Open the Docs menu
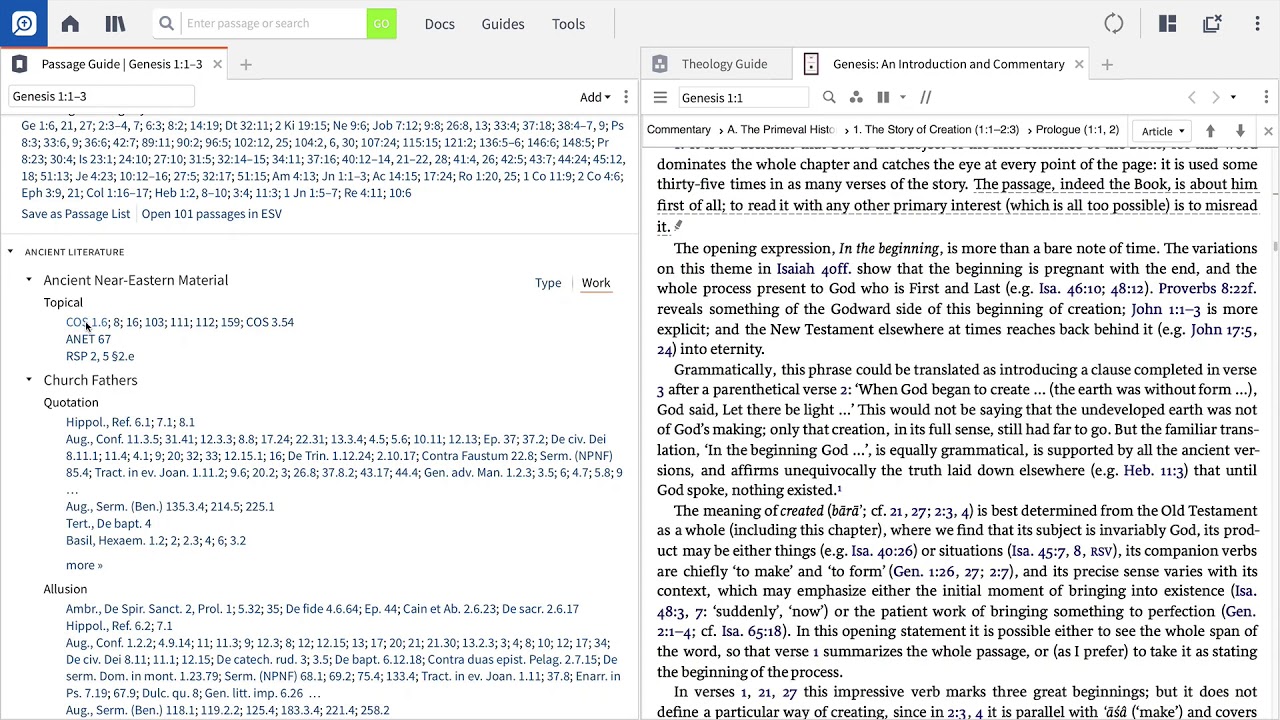Screen dimensions: 1280x720 point(439,23)
